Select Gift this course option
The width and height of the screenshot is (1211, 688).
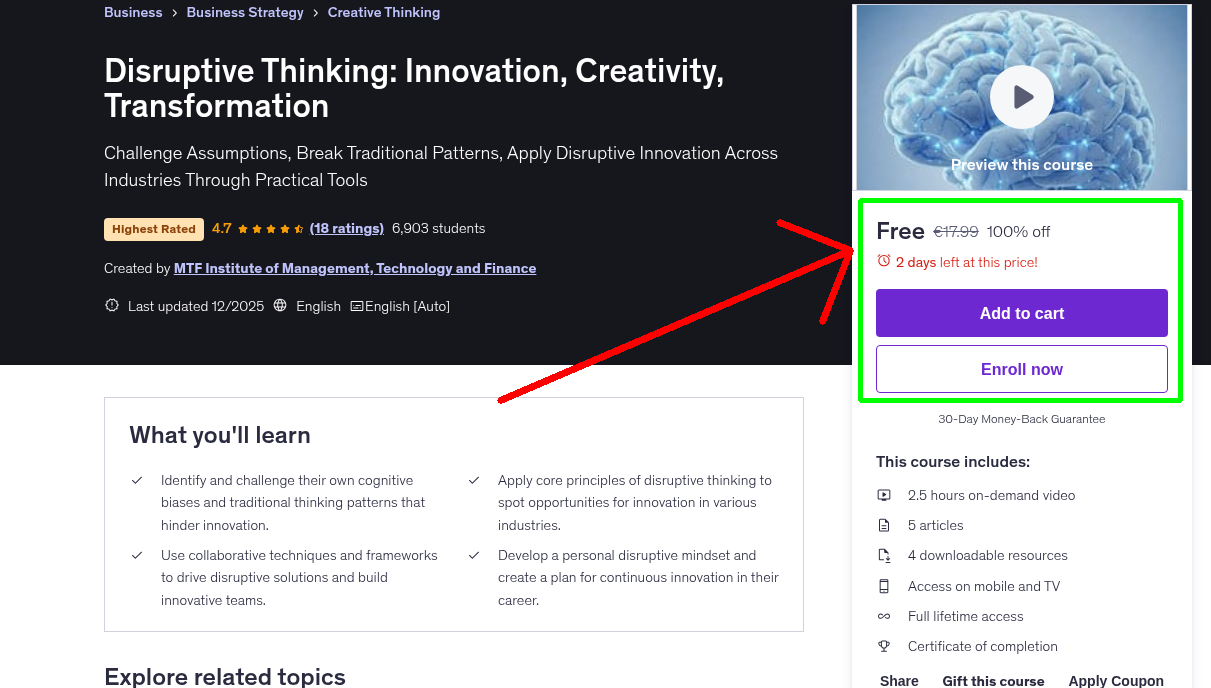point(993,680)
